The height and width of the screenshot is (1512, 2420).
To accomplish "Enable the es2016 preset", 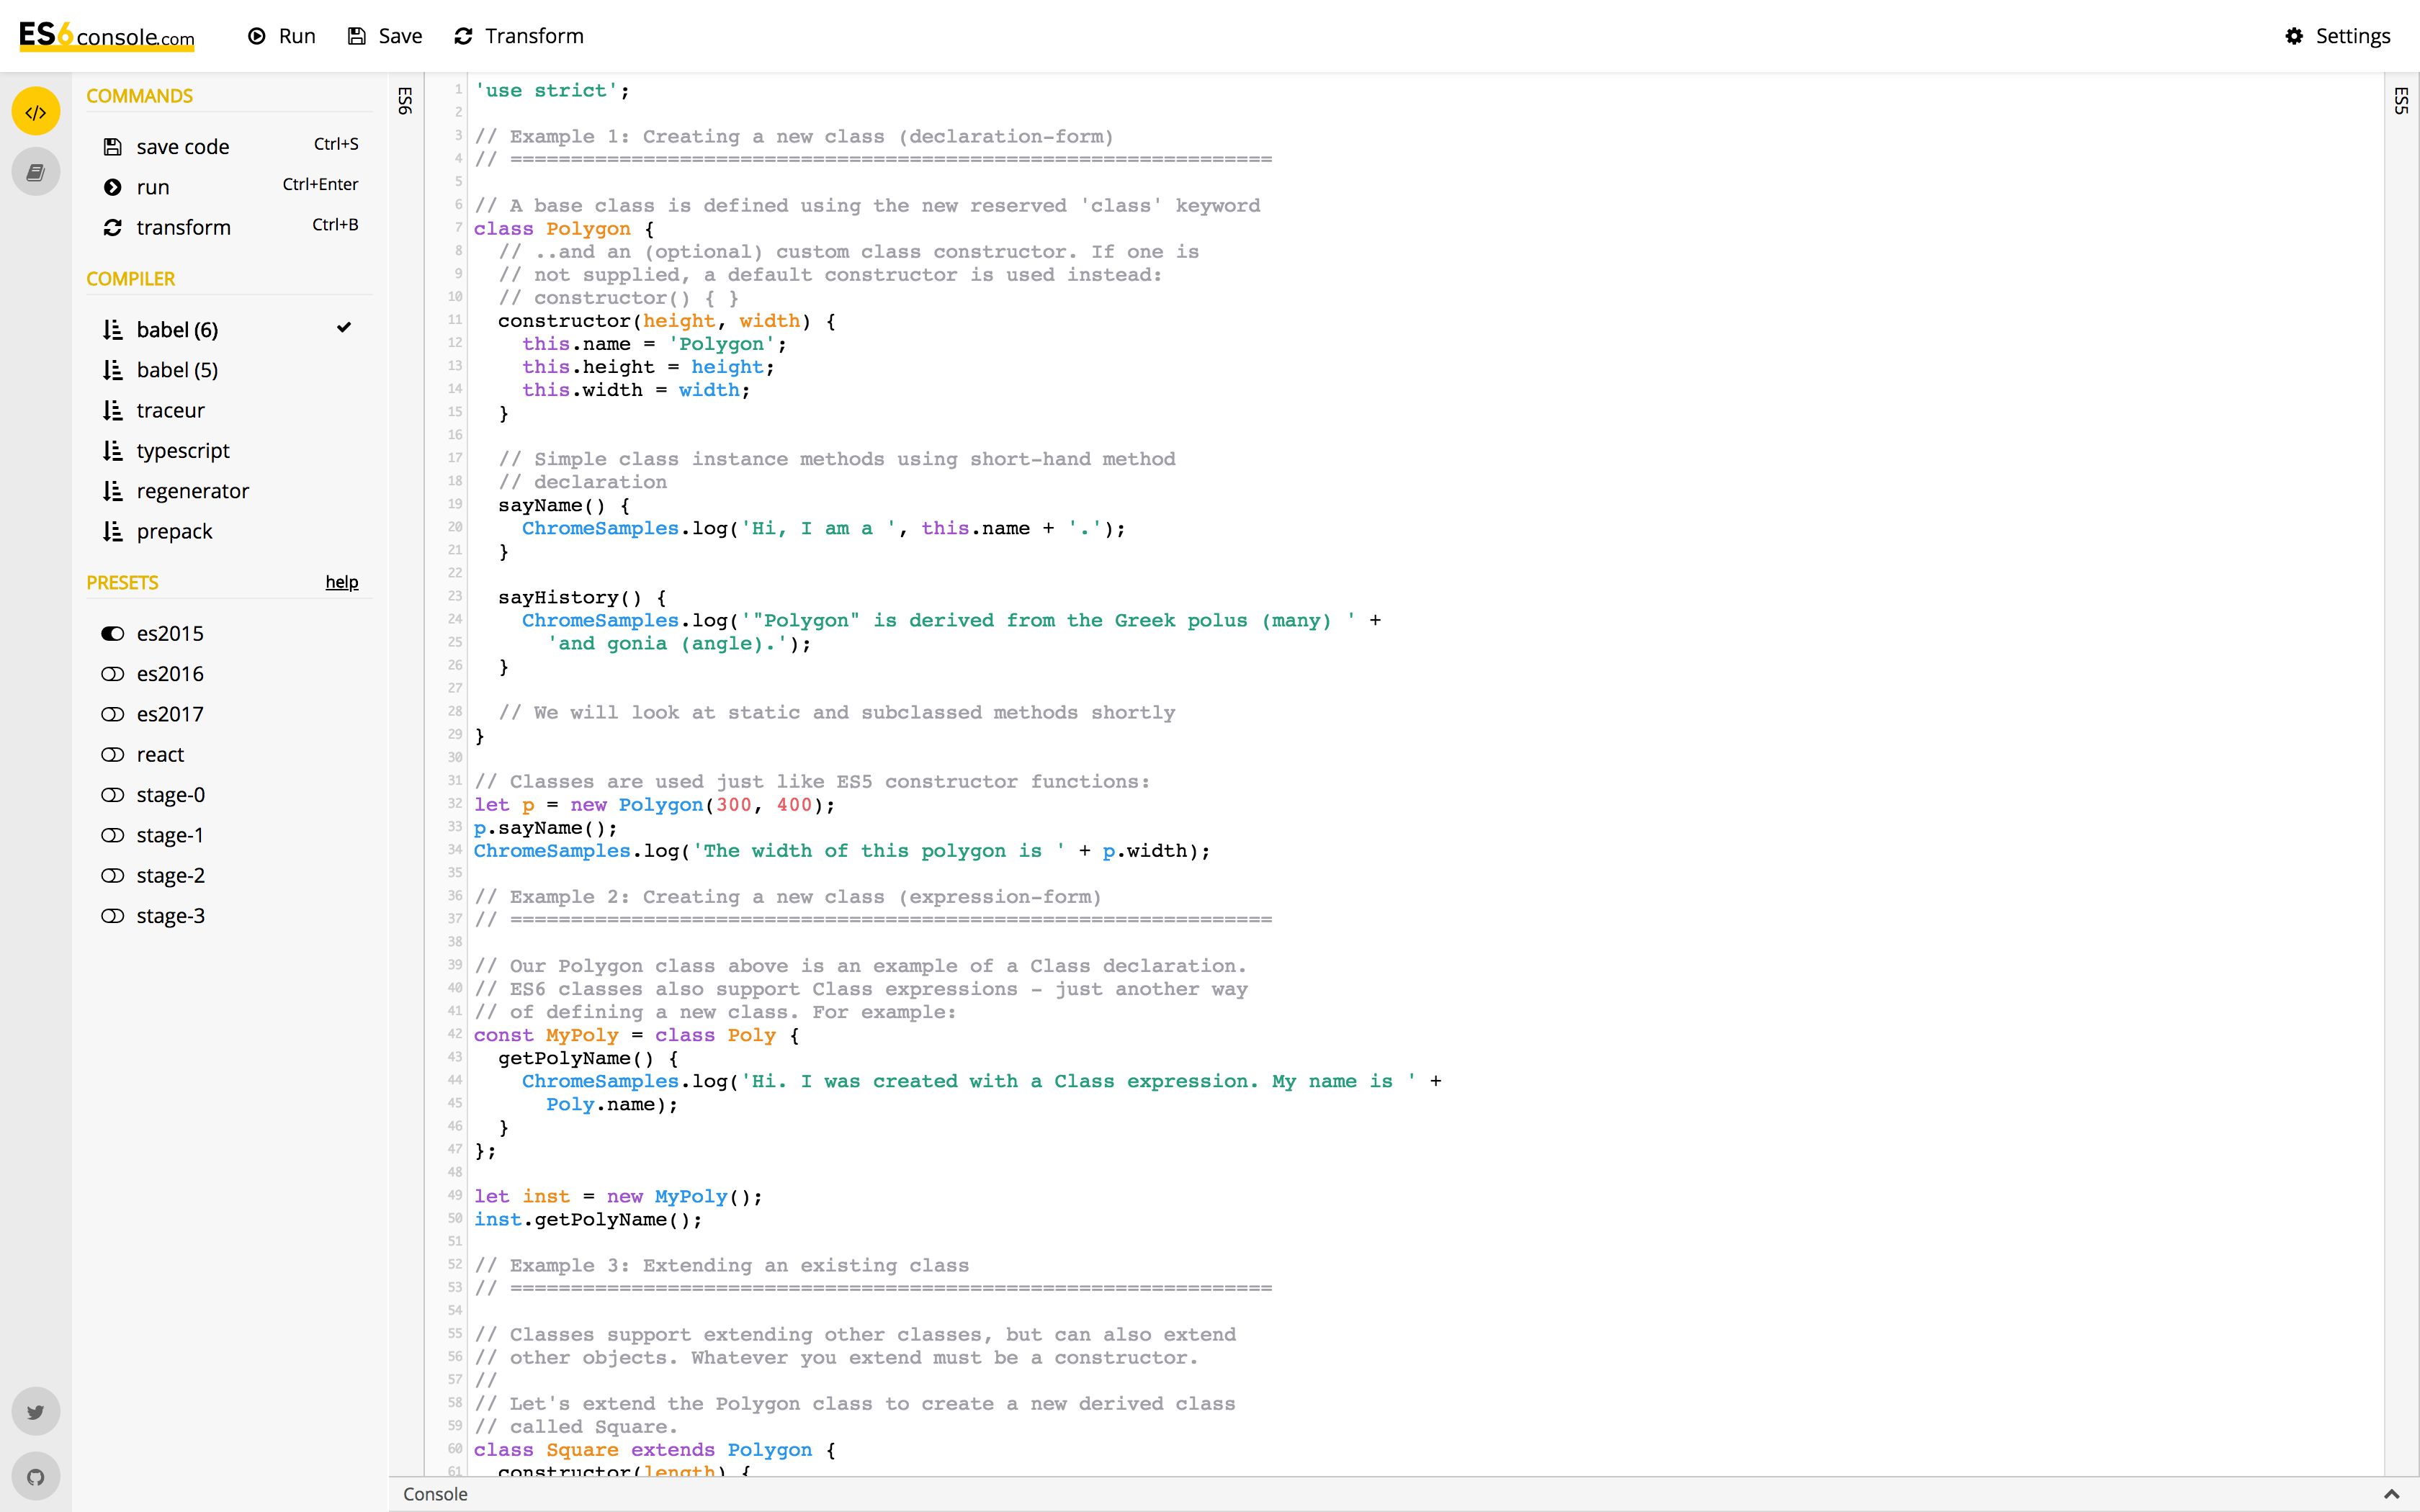I will (114, 673).
